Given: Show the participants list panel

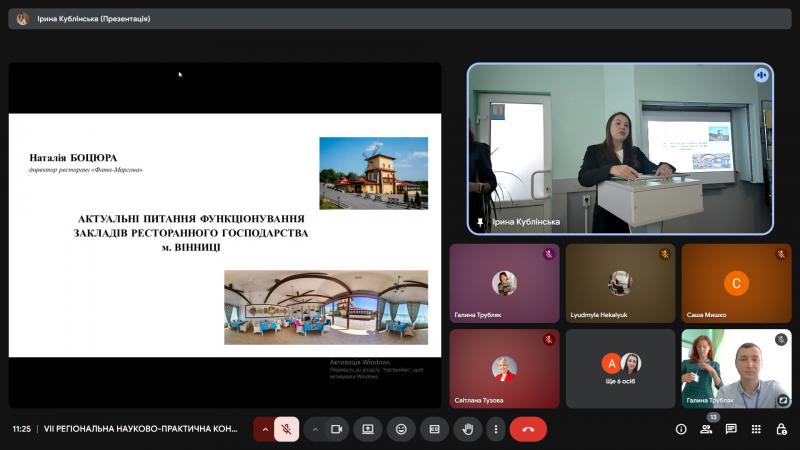Looking at the screenshot, I should point(706,429).
